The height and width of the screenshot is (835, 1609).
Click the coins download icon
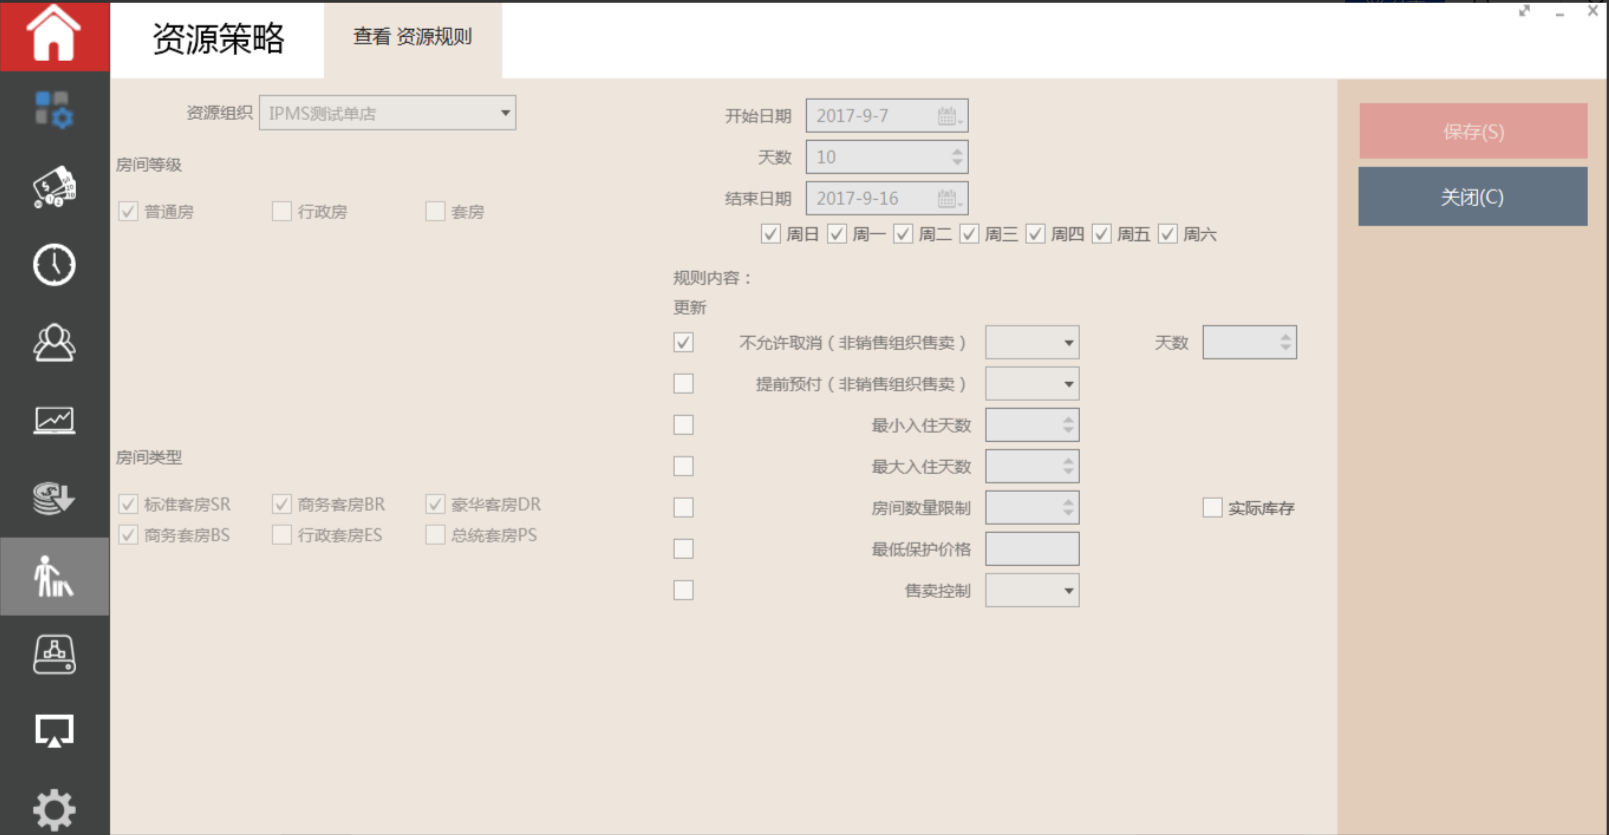(x=54, y=498)
